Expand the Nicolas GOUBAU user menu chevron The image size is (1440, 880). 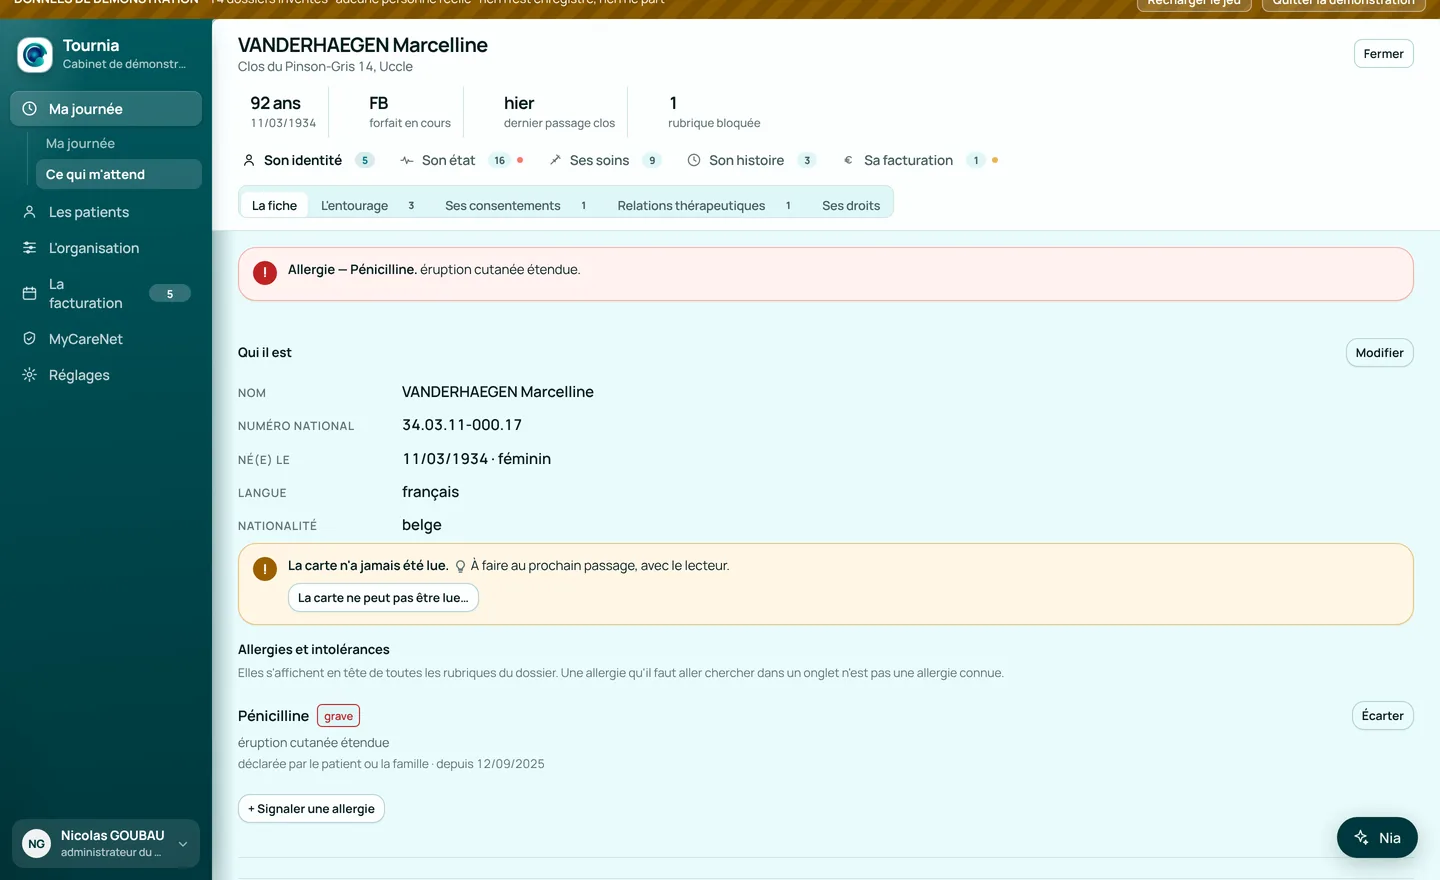tap(183, 844)
